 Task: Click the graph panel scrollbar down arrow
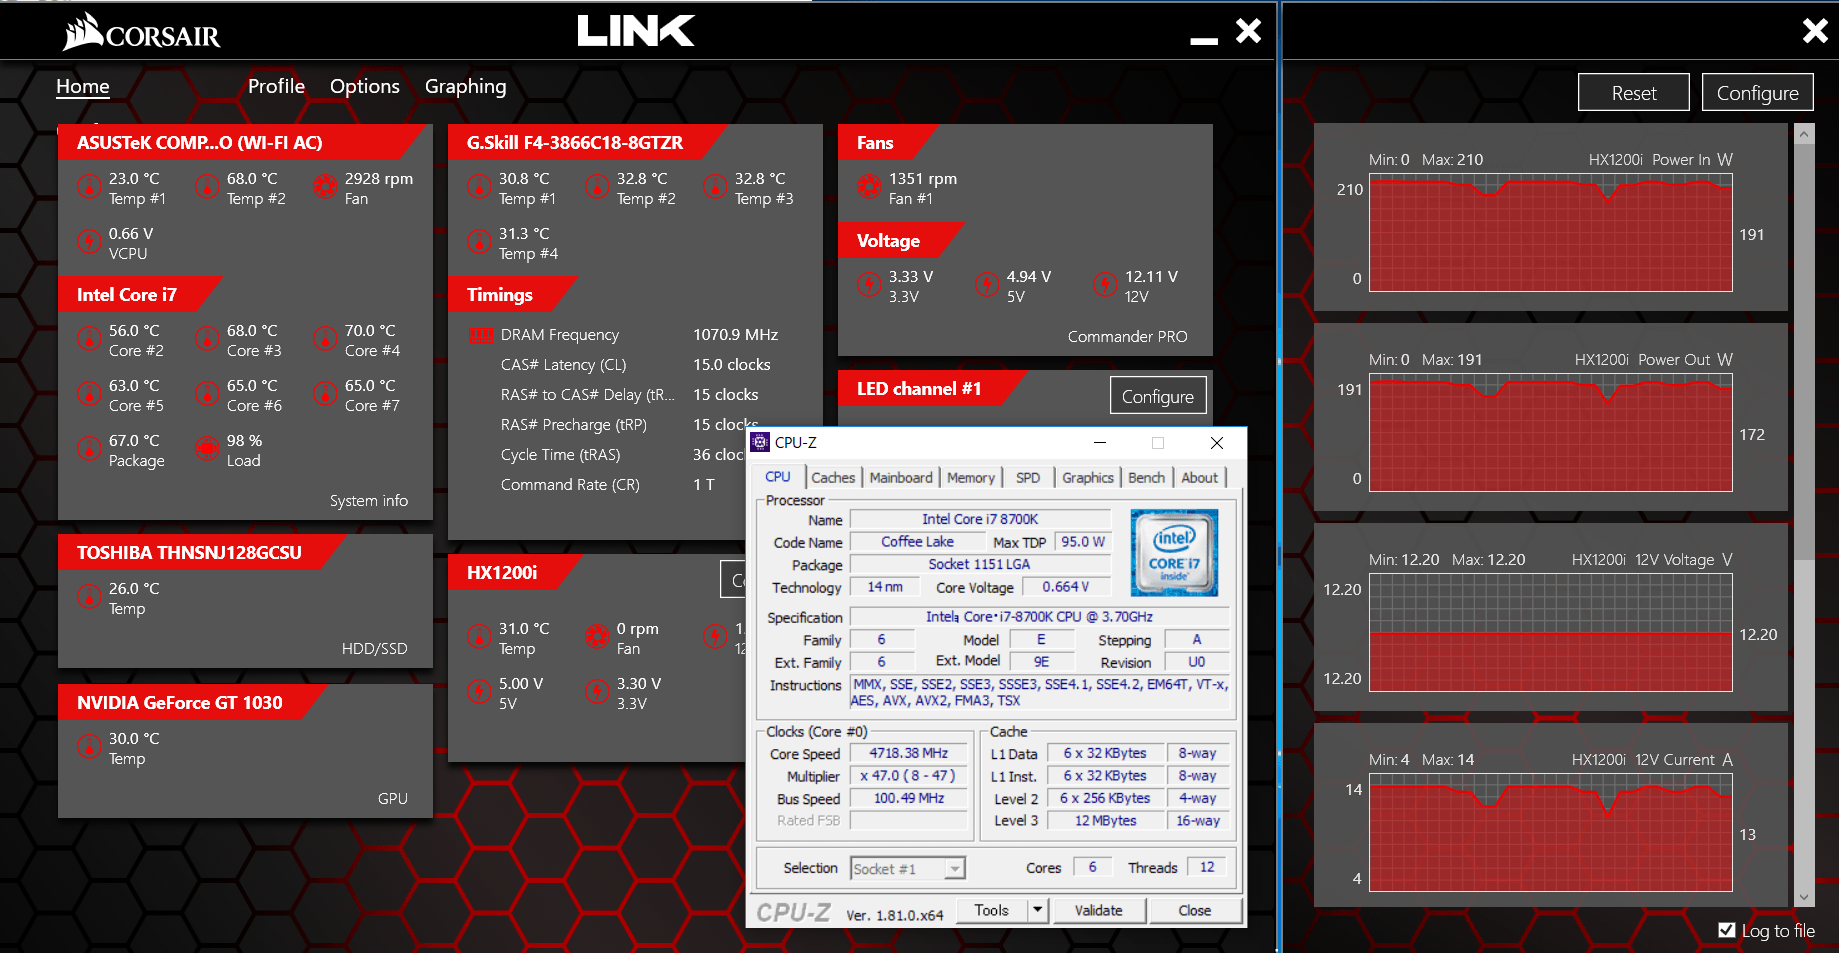1804,897
